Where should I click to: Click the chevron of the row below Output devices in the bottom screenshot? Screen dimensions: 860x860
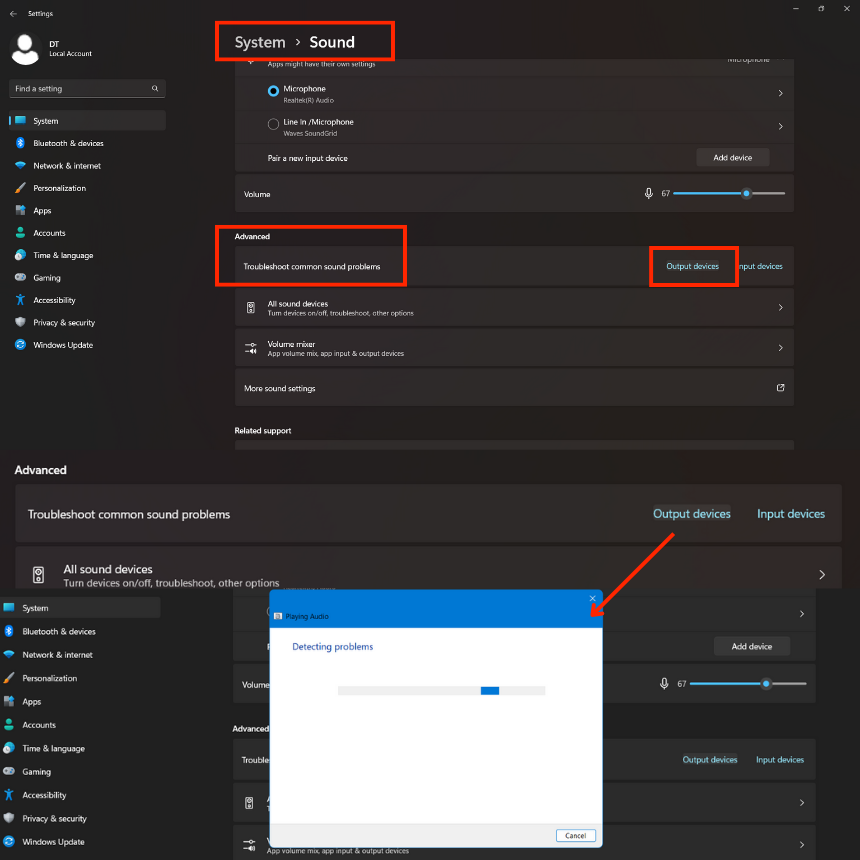pyautogui.click(x=801, y=802)
